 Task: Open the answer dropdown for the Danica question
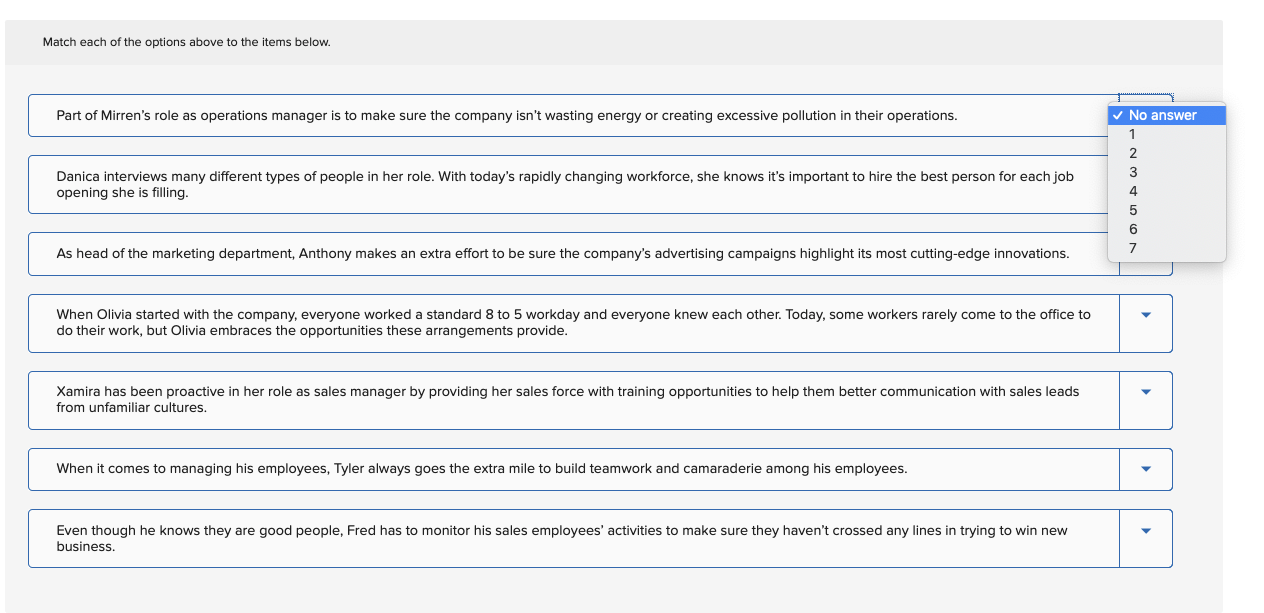click(1145, 184)
